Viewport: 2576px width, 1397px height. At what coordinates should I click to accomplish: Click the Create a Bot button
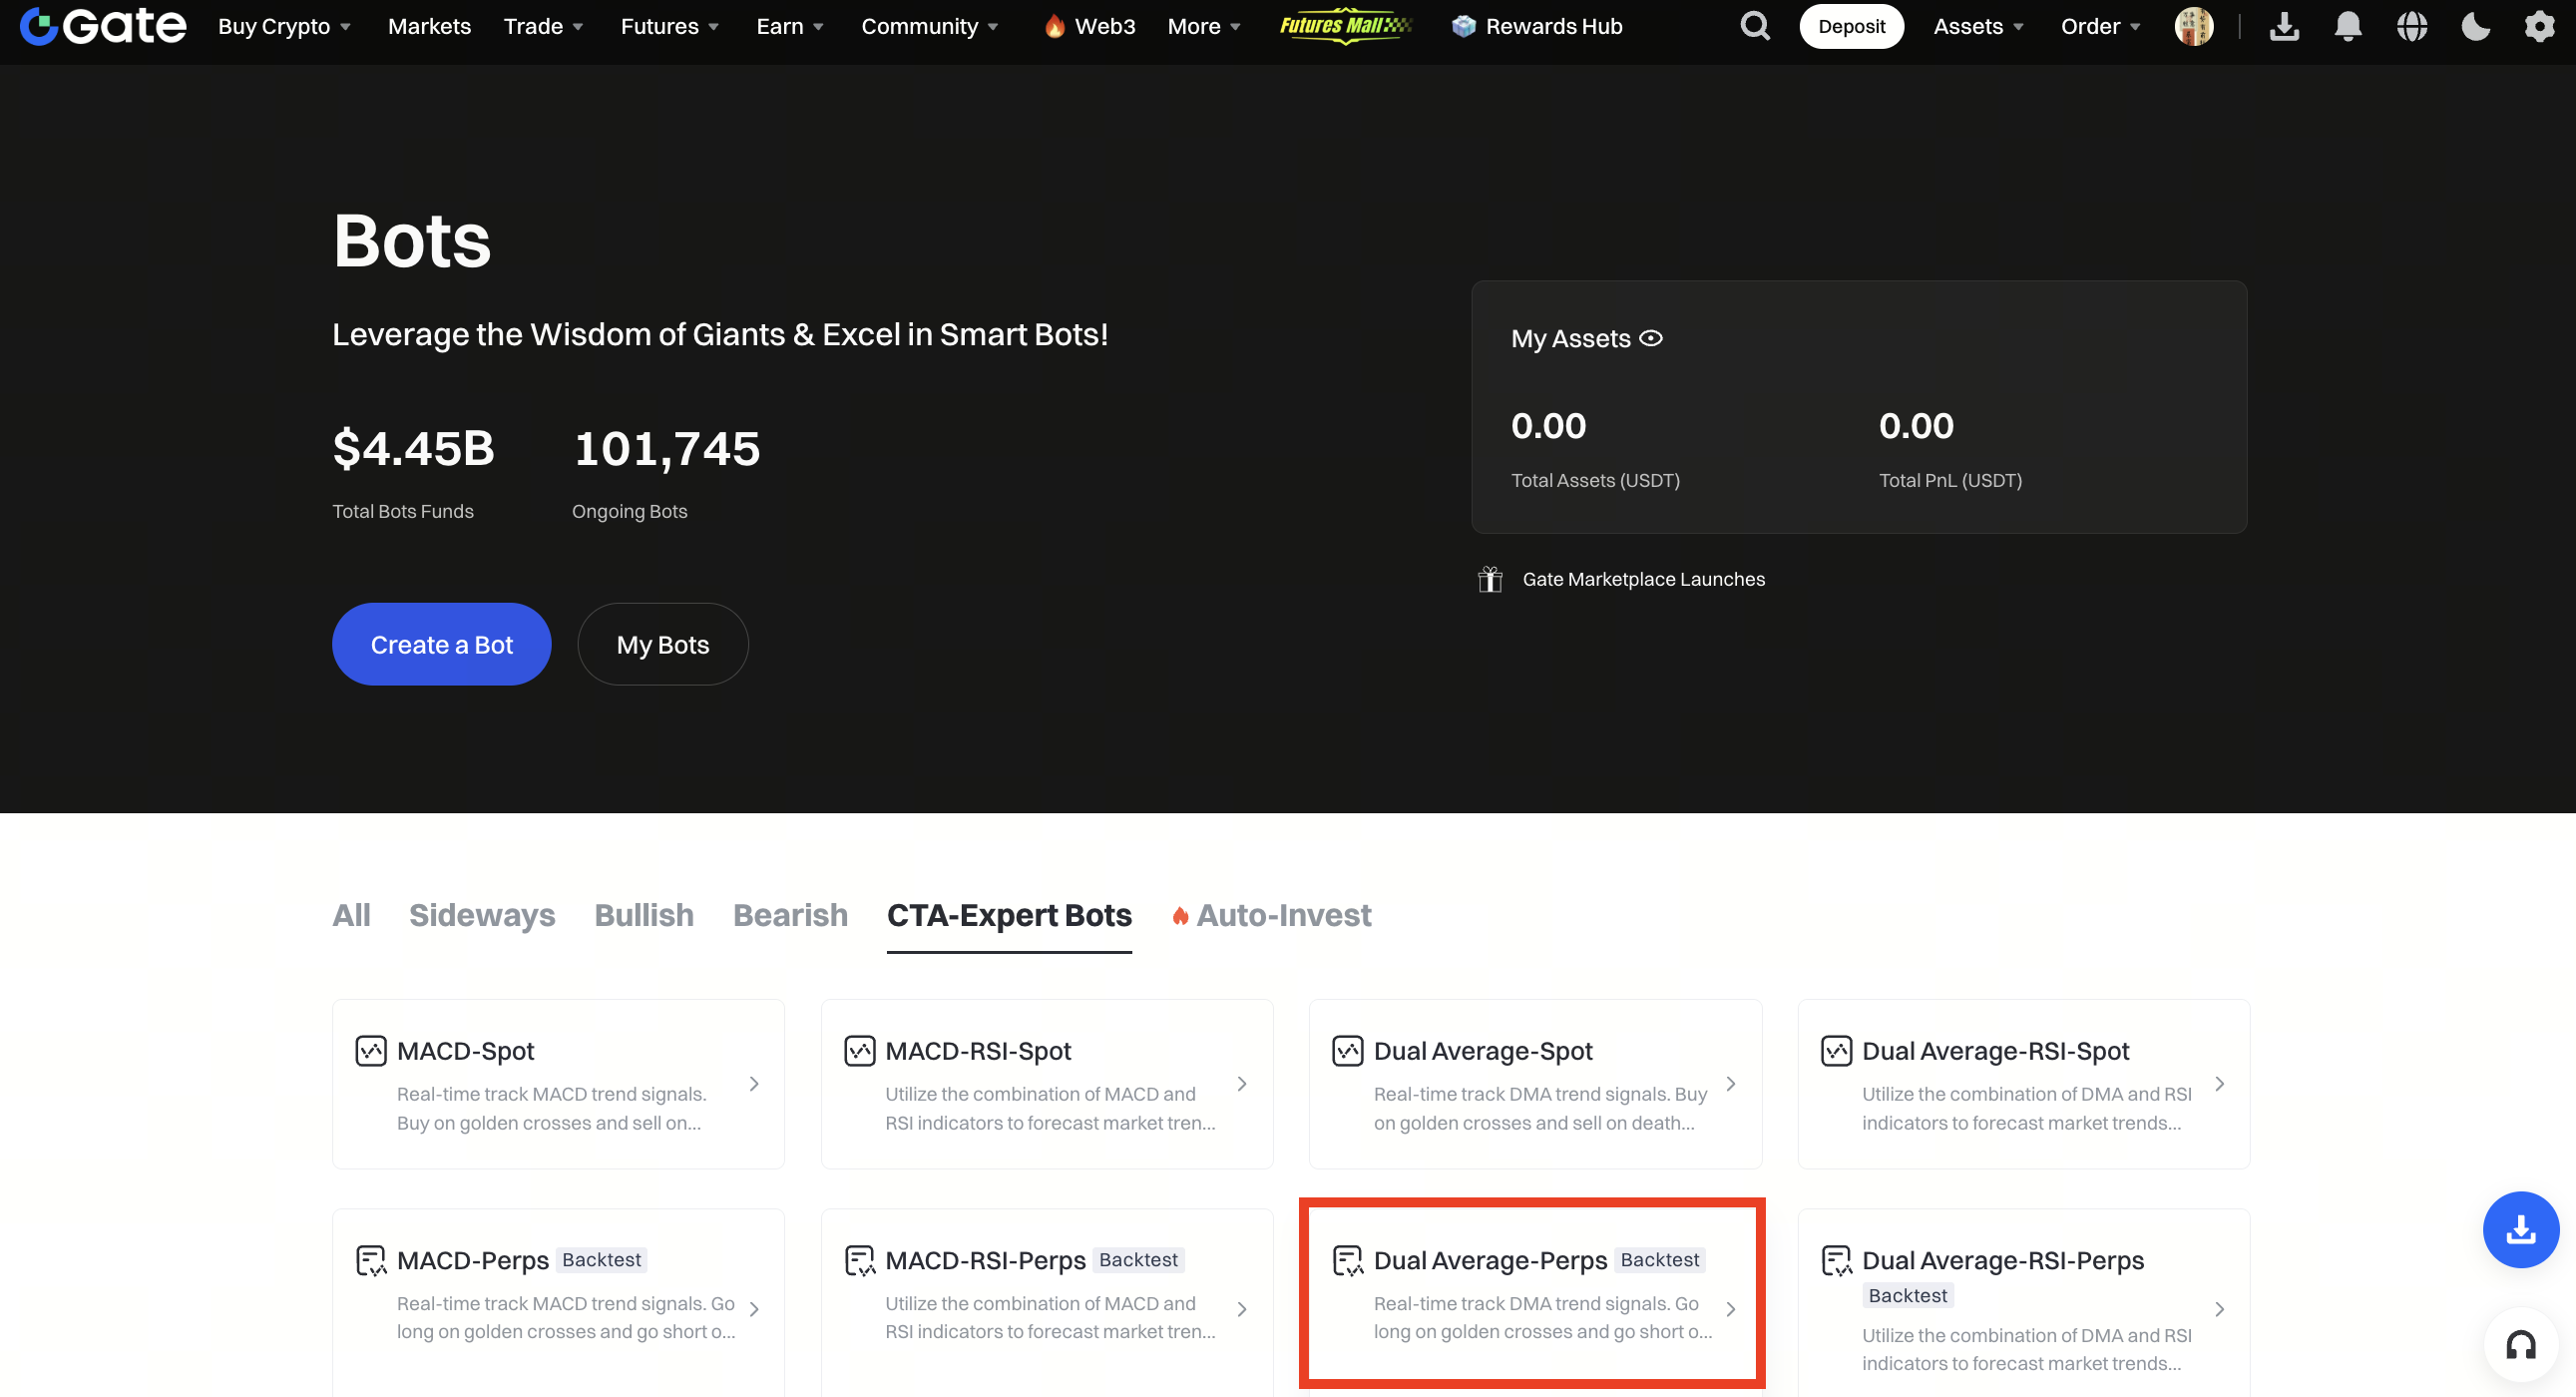pyautogui.click(x=441, y=644)
